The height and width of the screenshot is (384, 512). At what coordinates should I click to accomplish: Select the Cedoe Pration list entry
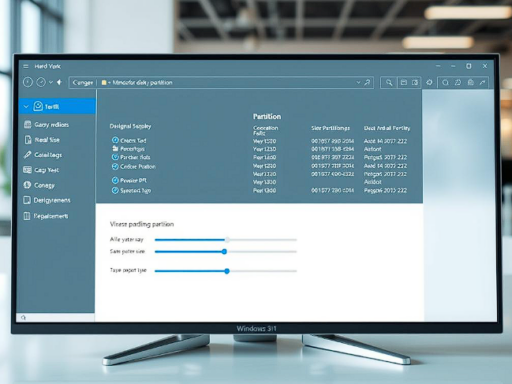pyautogui.click(x=138, y=166)
